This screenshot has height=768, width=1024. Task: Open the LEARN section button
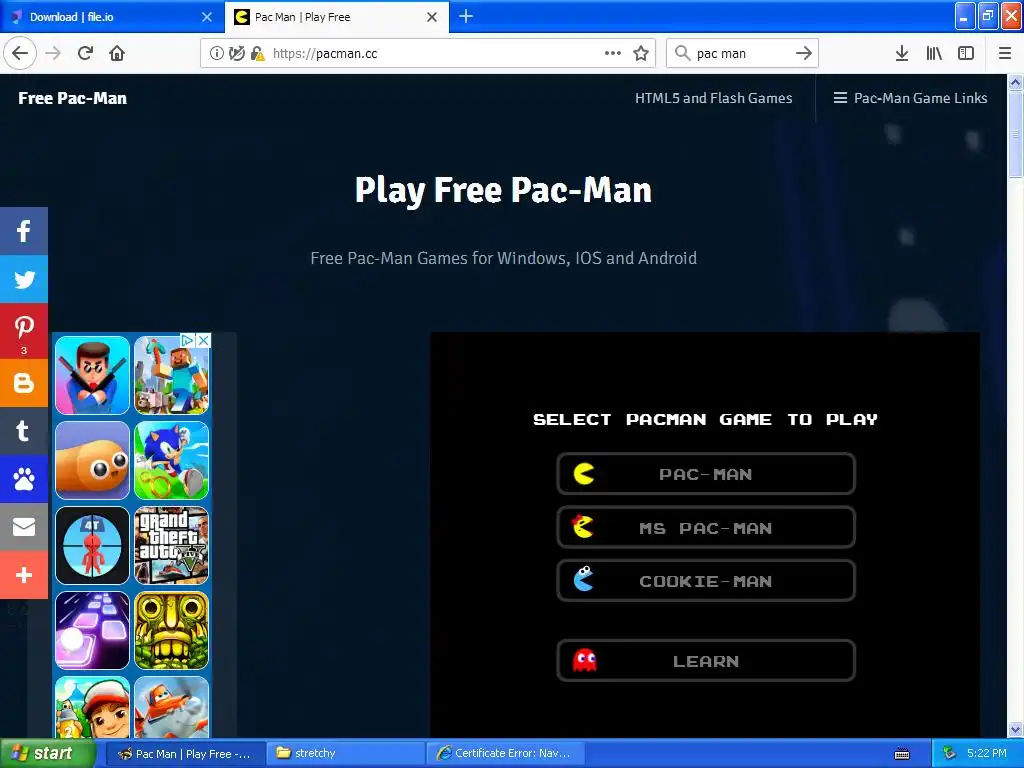pyautogui.click(x=706, y=661)
